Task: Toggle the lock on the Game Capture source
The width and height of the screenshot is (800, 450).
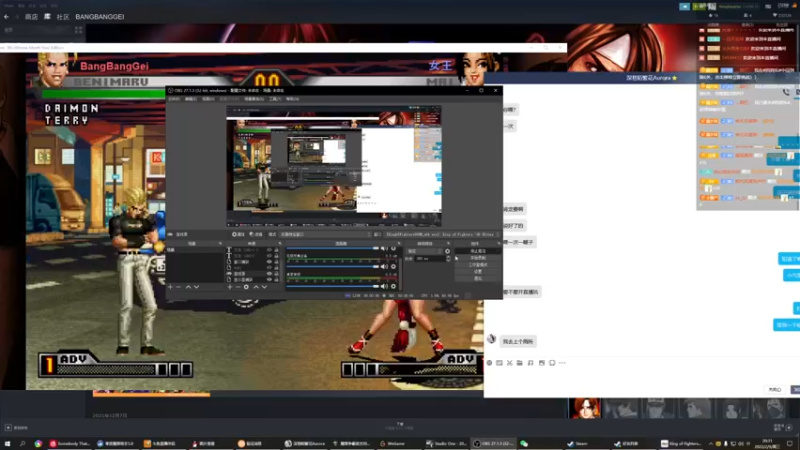Action: click(277, 273)
